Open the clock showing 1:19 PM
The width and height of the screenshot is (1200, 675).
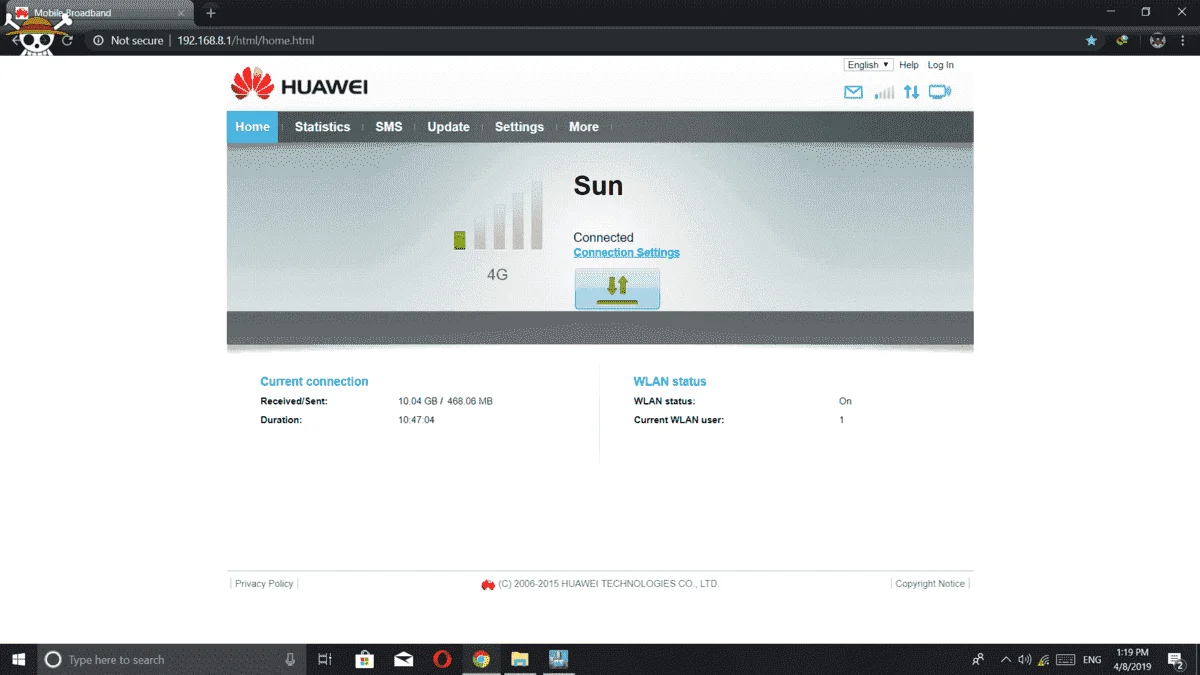(x=1133, y=659)
